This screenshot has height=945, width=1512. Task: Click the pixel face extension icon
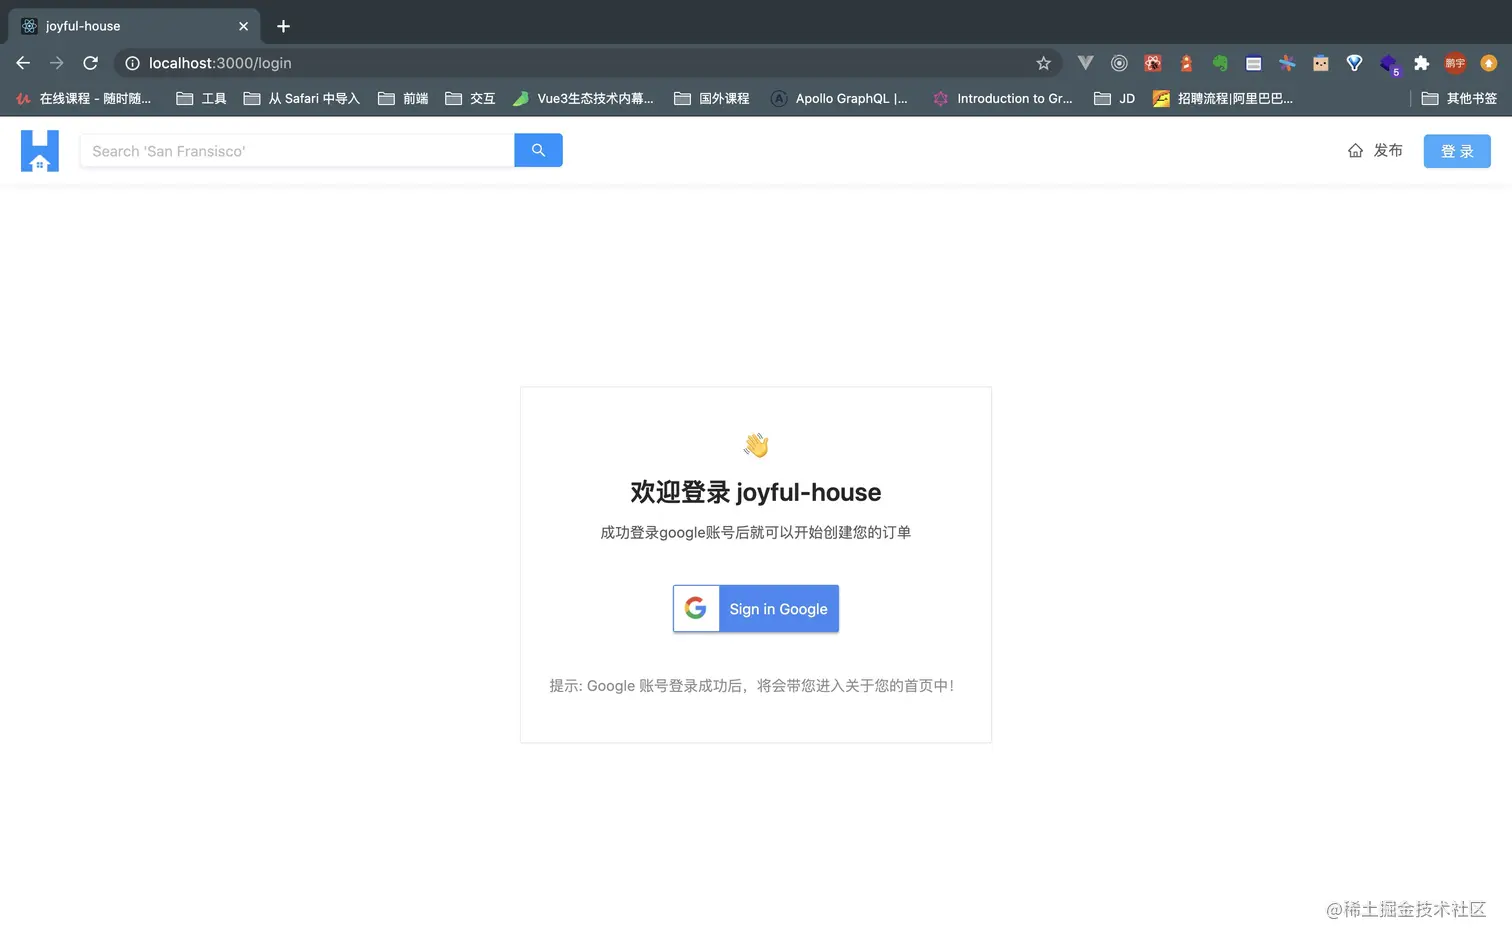click(x=1321, y=63)
